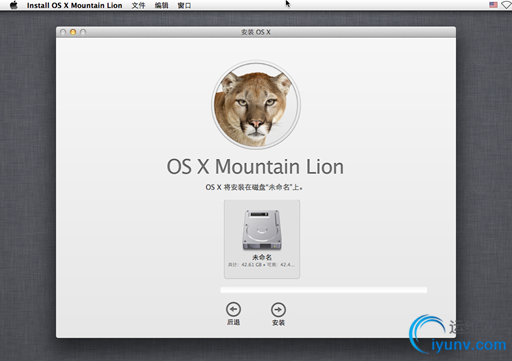Click the 后退 label
This screenshot has width=512, height=361.
point(233,322)
